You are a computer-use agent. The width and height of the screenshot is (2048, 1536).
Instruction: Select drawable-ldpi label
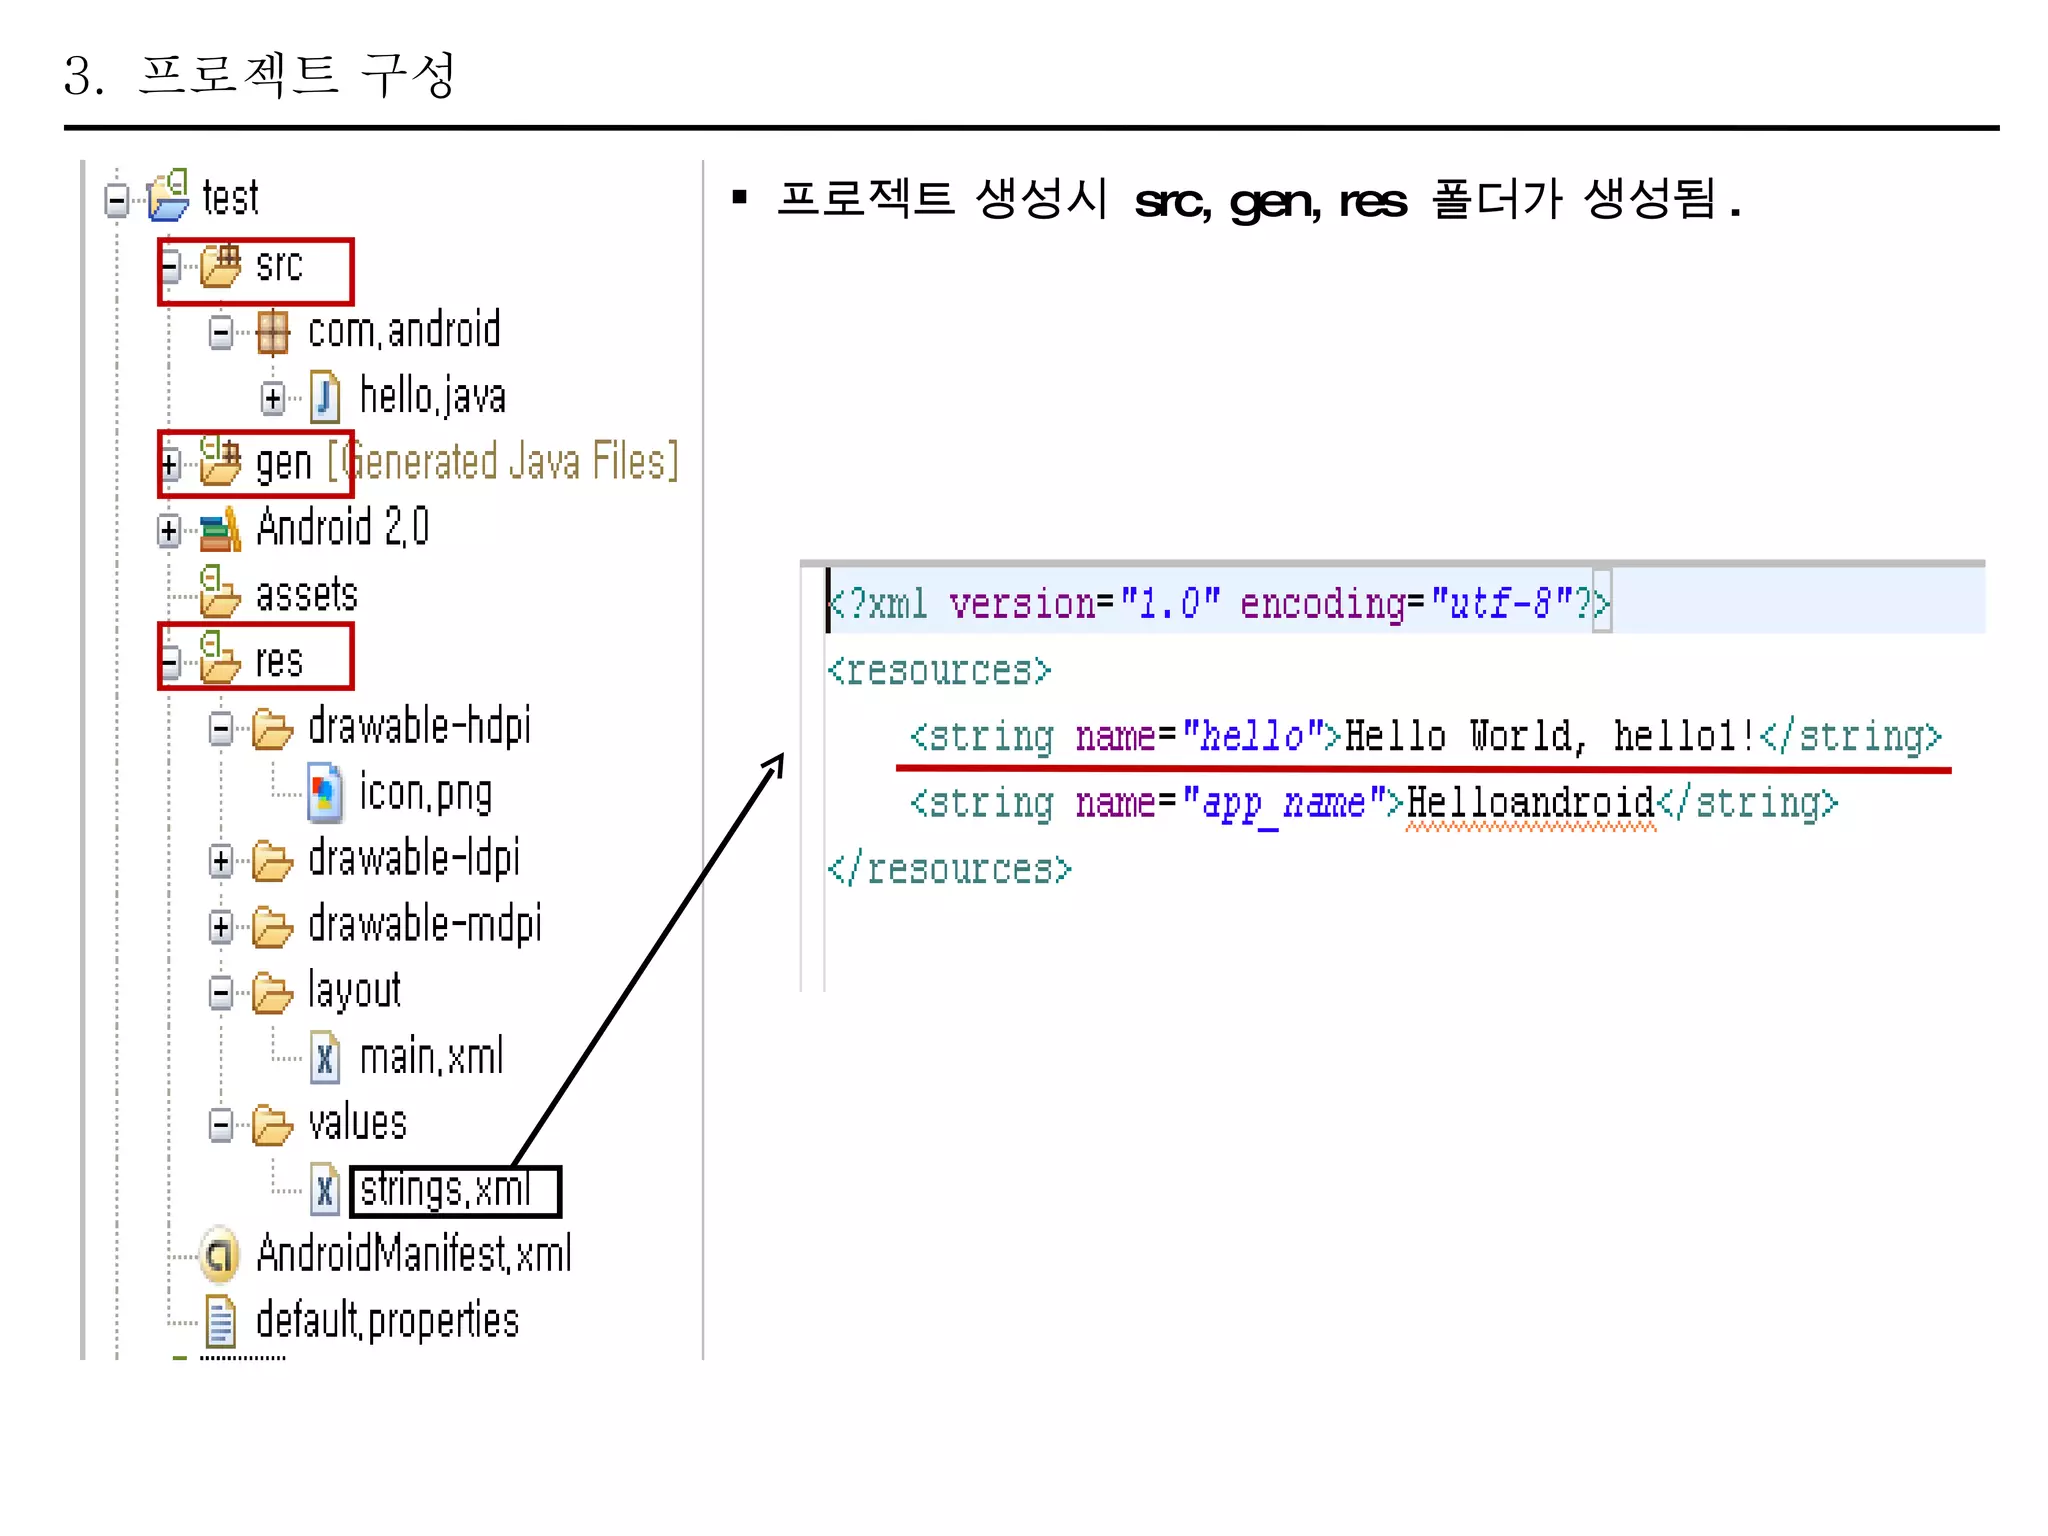[x=414, y=858]
